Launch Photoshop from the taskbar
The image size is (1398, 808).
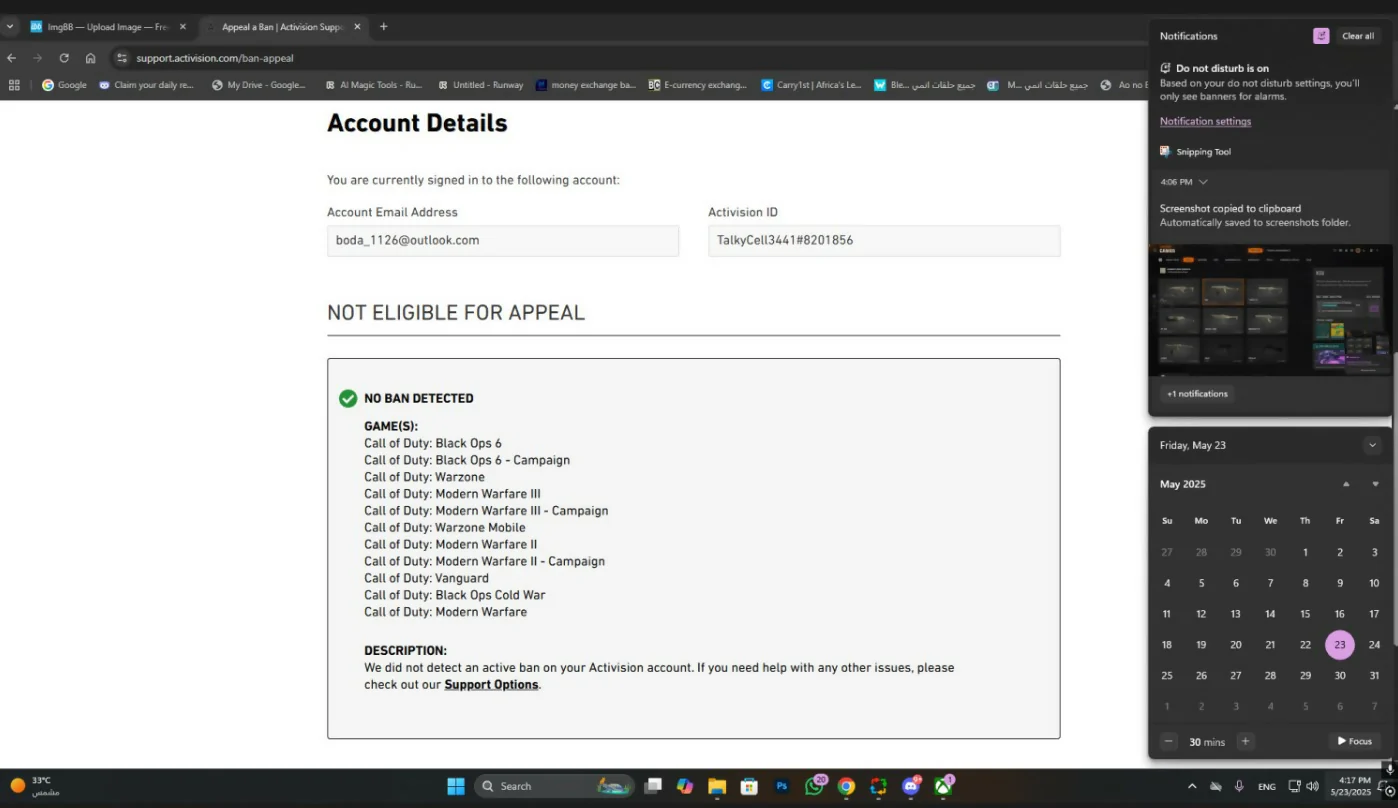click(x=782, y=786)
